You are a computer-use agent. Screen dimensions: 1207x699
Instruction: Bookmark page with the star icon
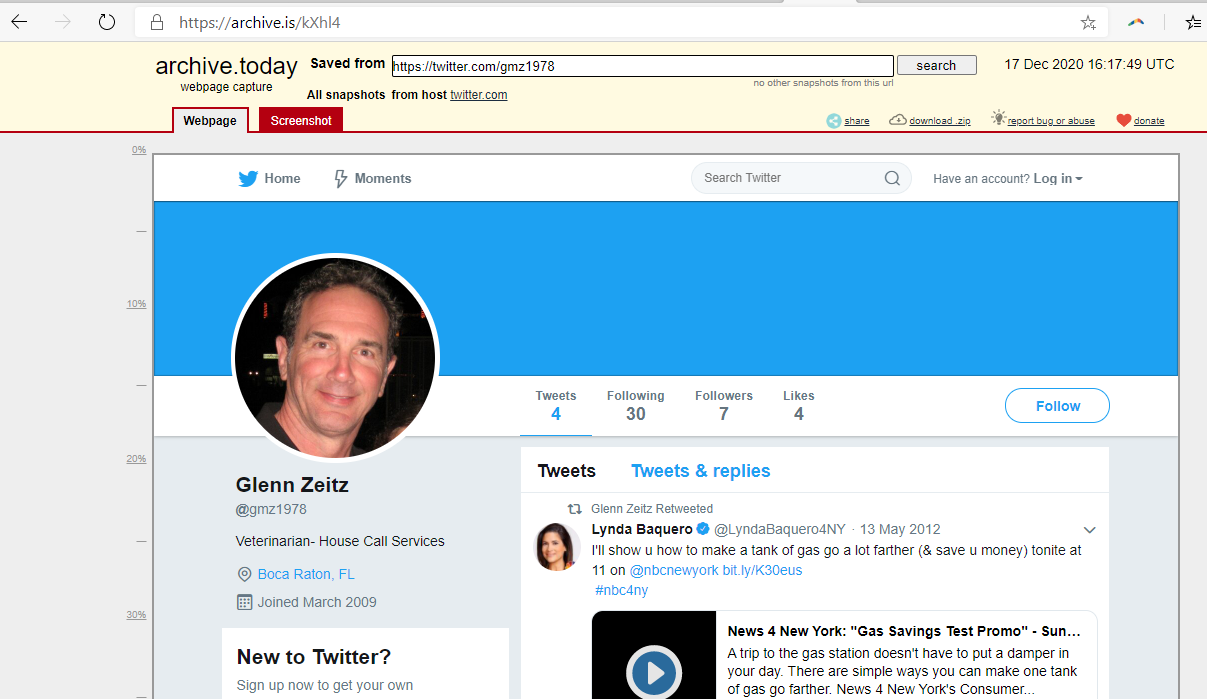pyautogui.click(x=1088, y=22)
